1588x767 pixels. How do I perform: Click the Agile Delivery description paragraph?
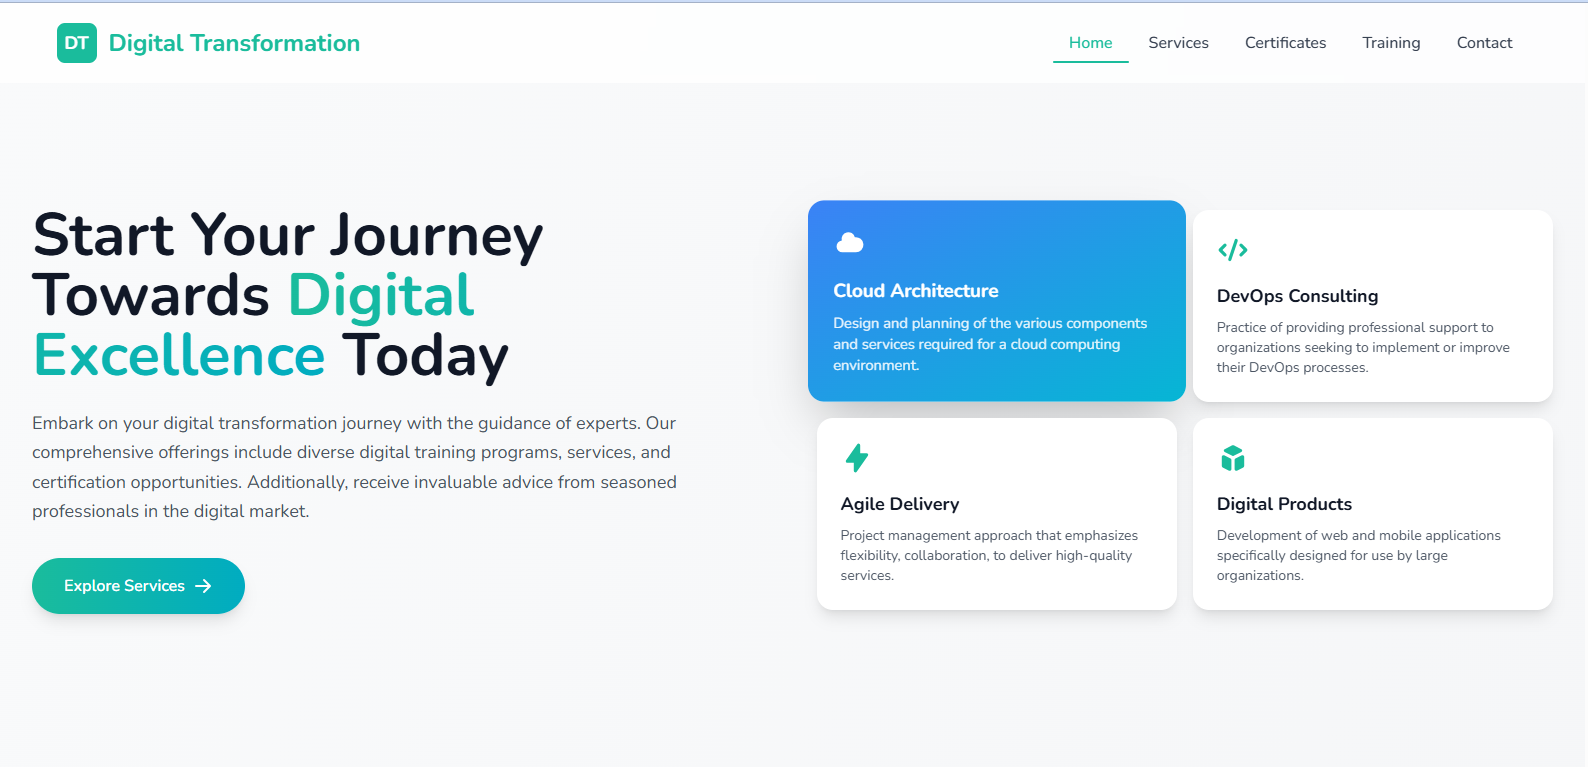point(989,555)
